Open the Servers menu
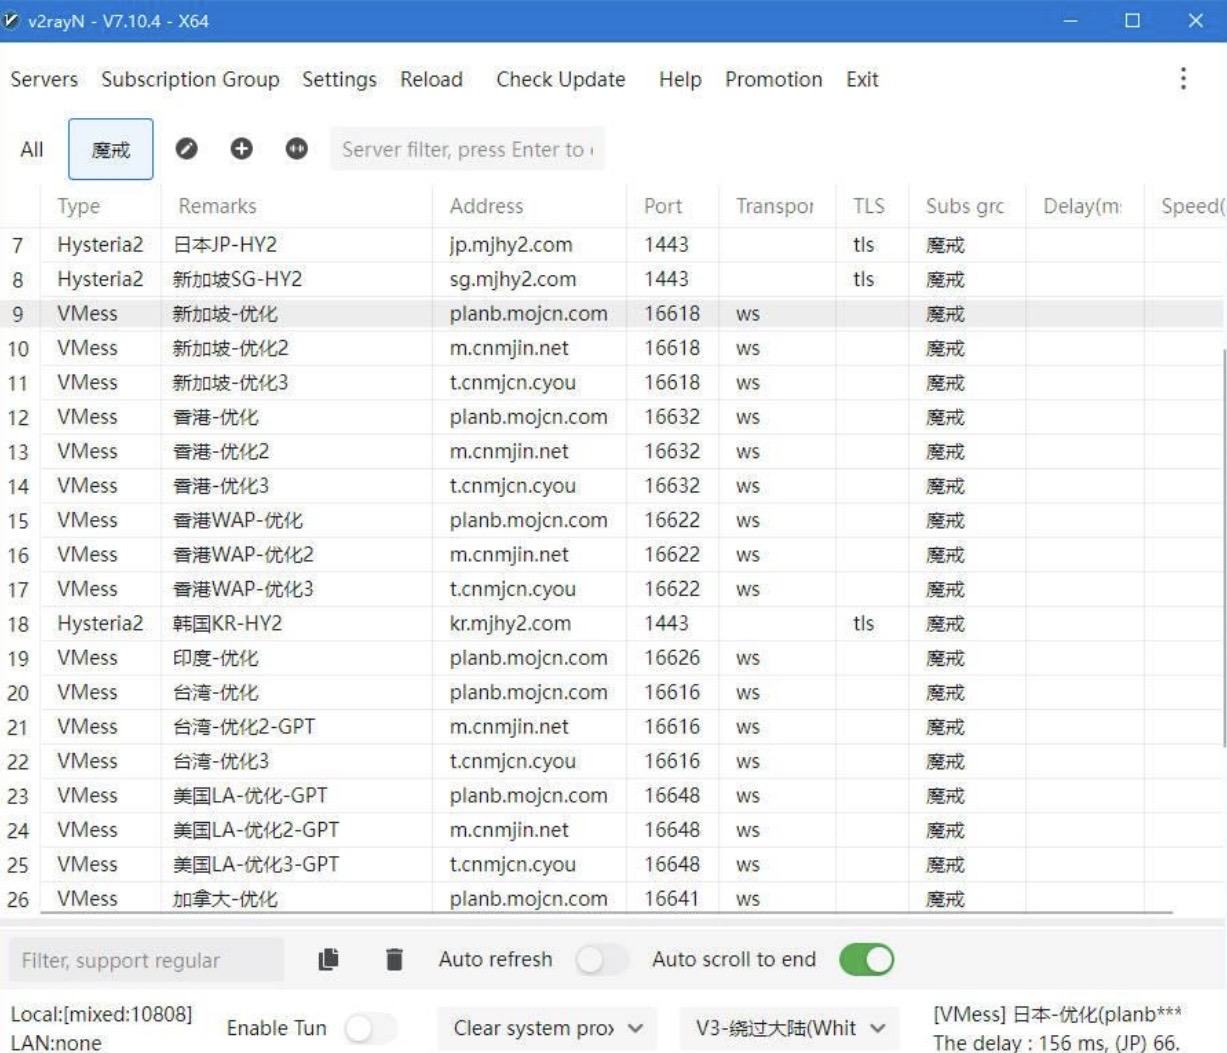Viewport: 1227px width, 1053px height. coord(44,79)
